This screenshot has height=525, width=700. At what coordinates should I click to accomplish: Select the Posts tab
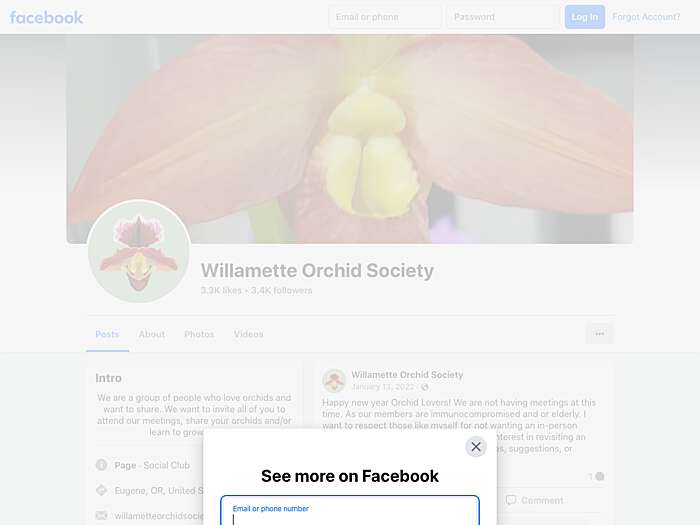107,334
